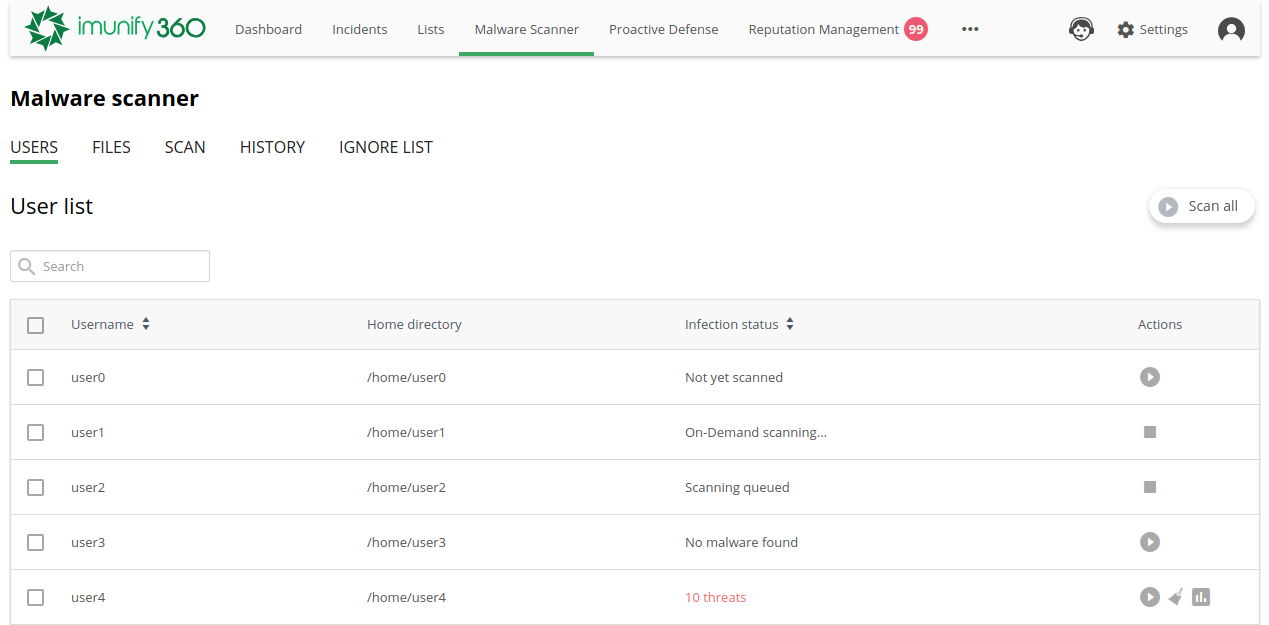Check the user1 row checkbox

tap(36, 432)
